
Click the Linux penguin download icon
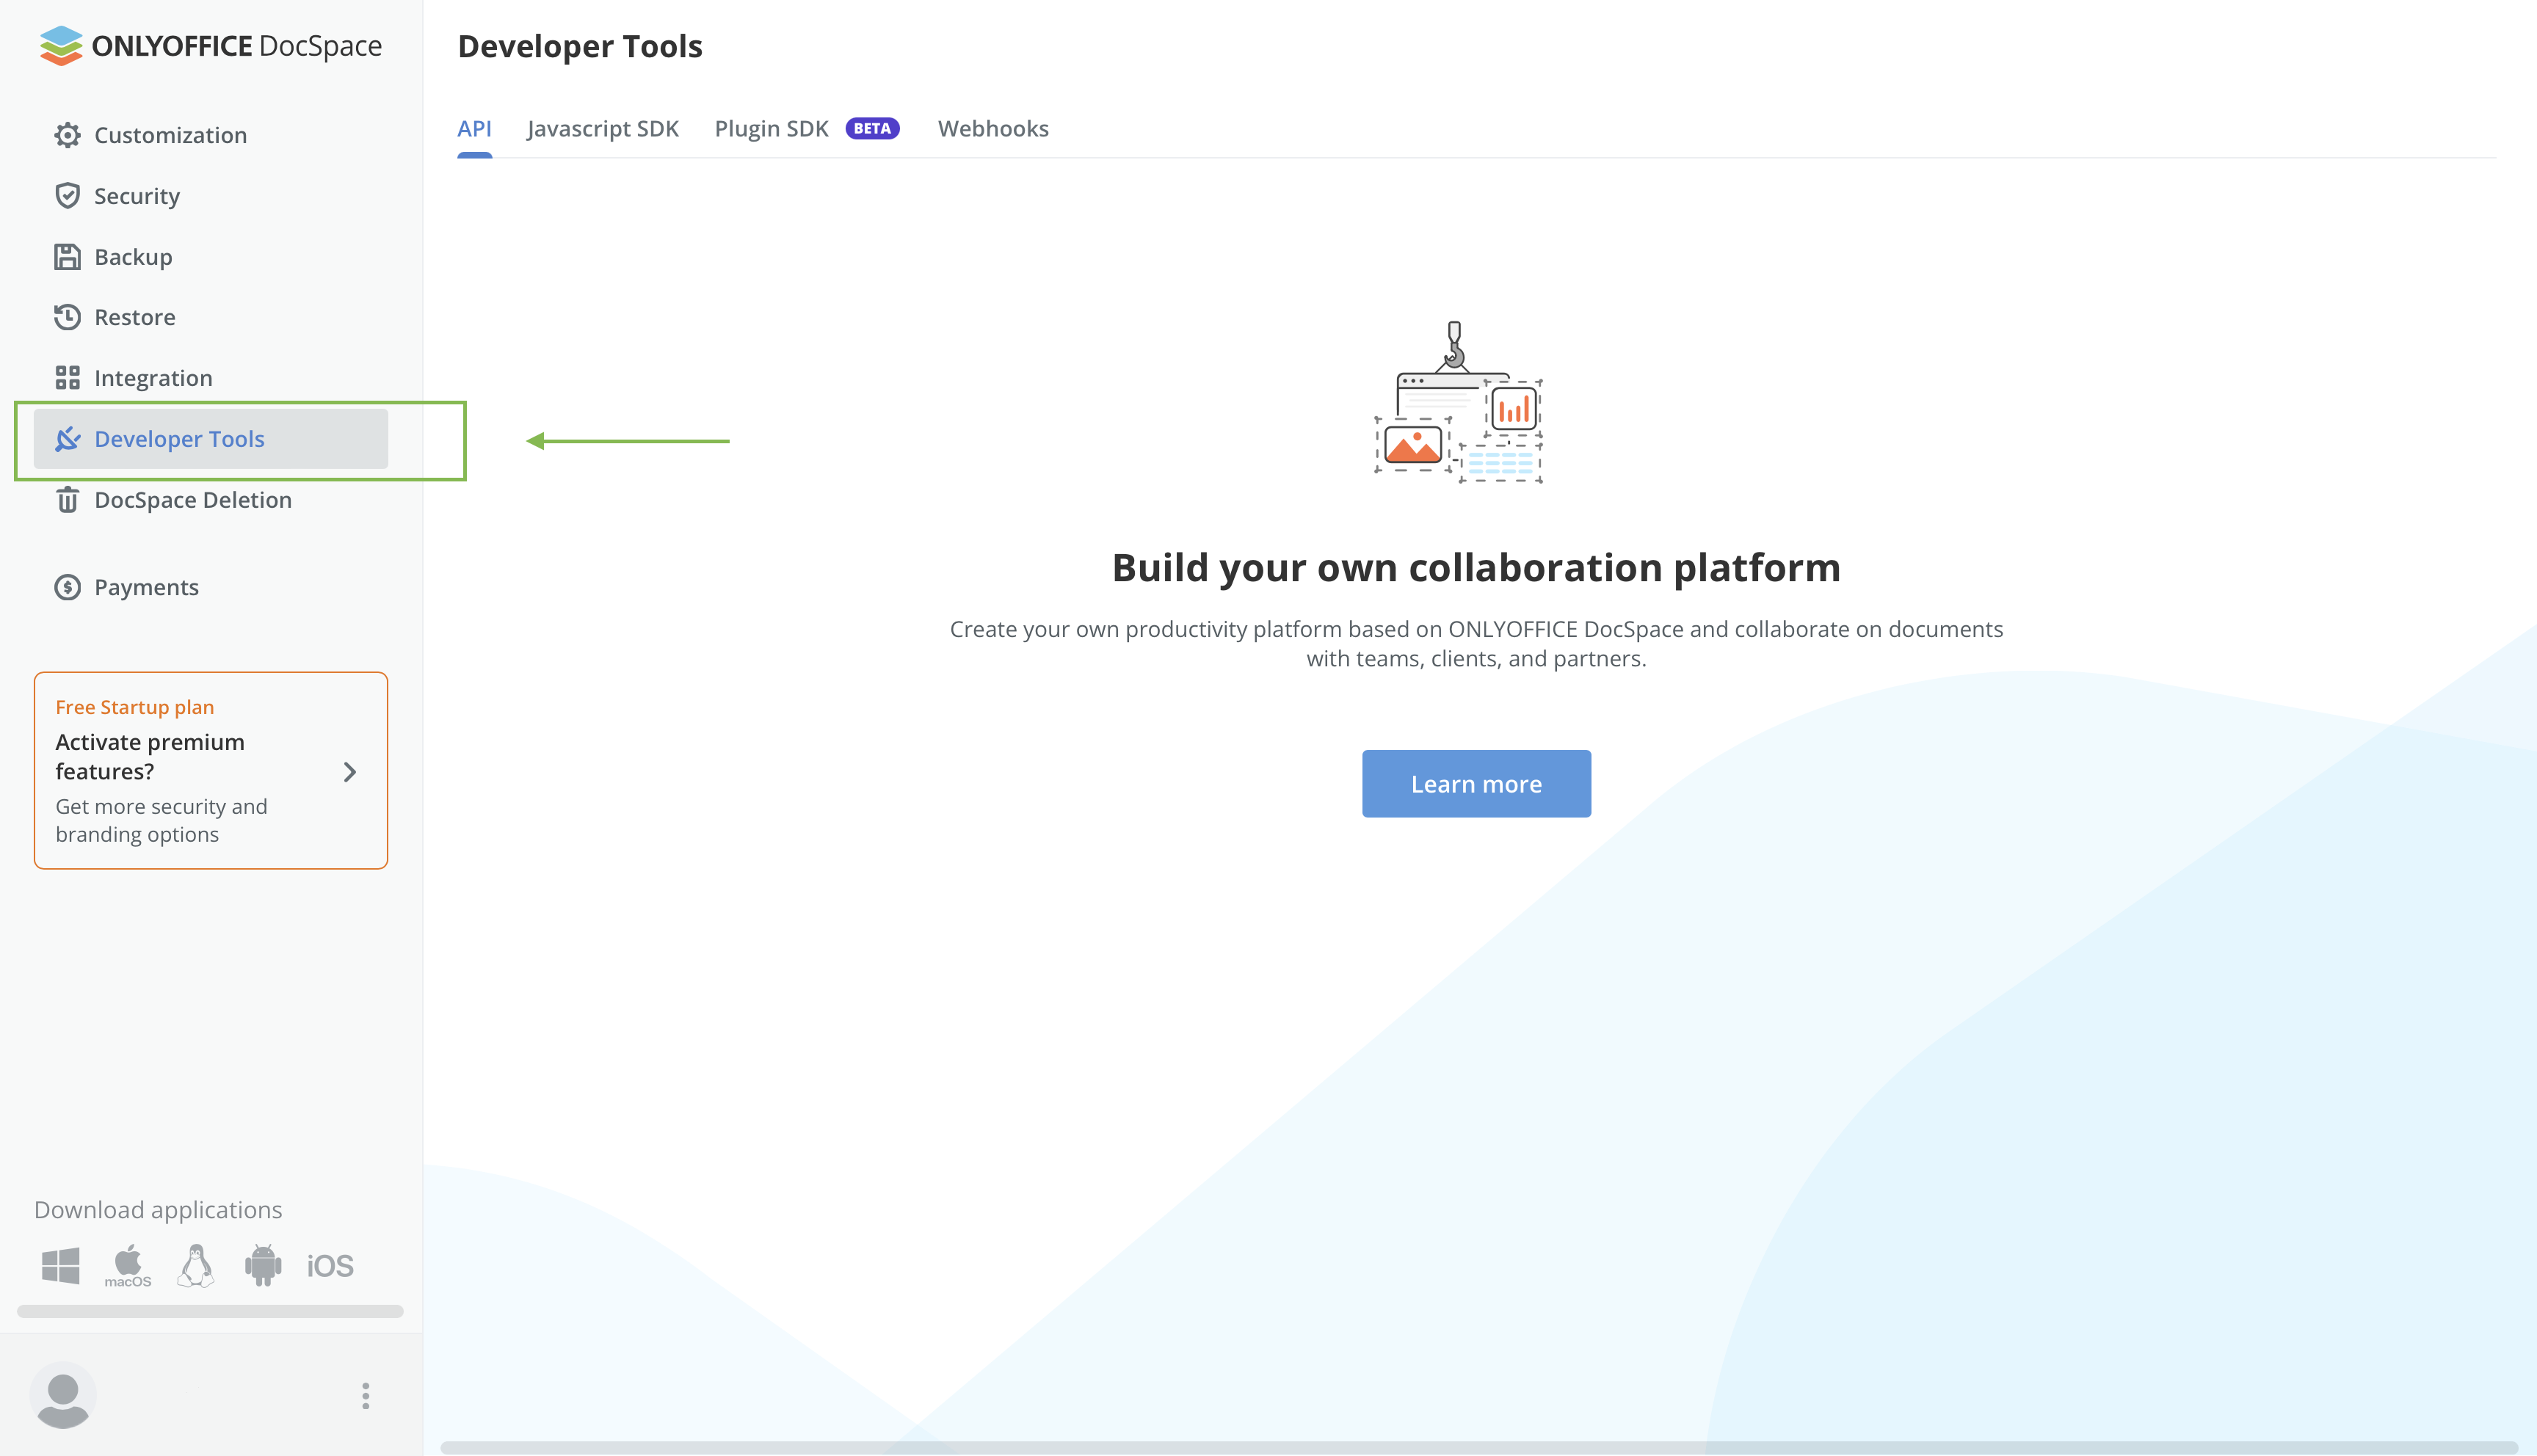point(196,1265)
